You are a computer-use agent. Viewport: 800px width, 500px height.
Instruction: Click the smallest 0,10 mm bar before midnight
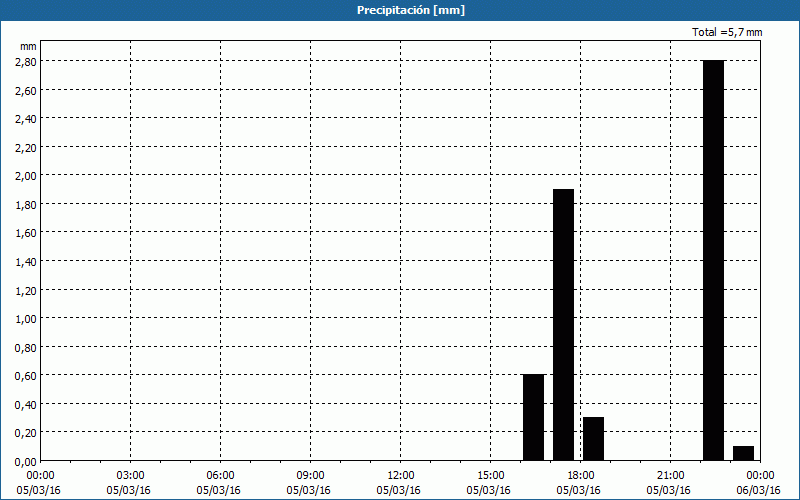(x=743, y=453)
